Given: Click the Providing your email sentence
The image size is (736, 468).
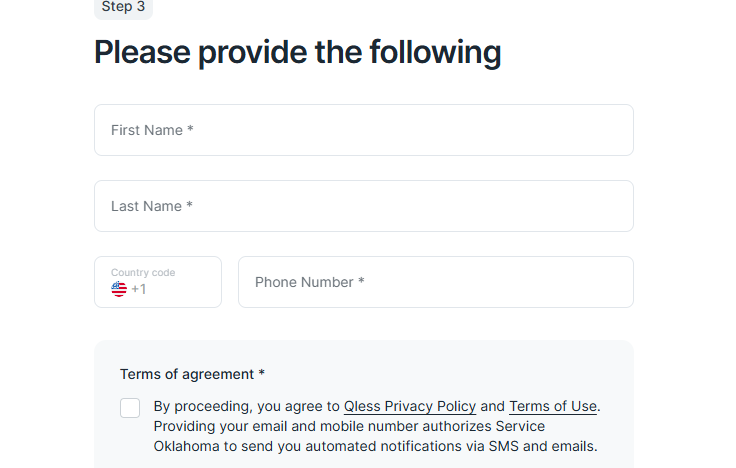Looking at the screenshot, I should [349, 426].
